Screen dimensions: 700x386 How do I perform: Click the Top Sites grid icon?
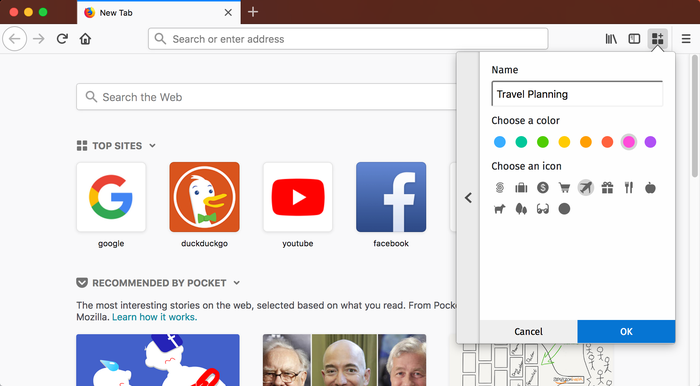(82, 145)
